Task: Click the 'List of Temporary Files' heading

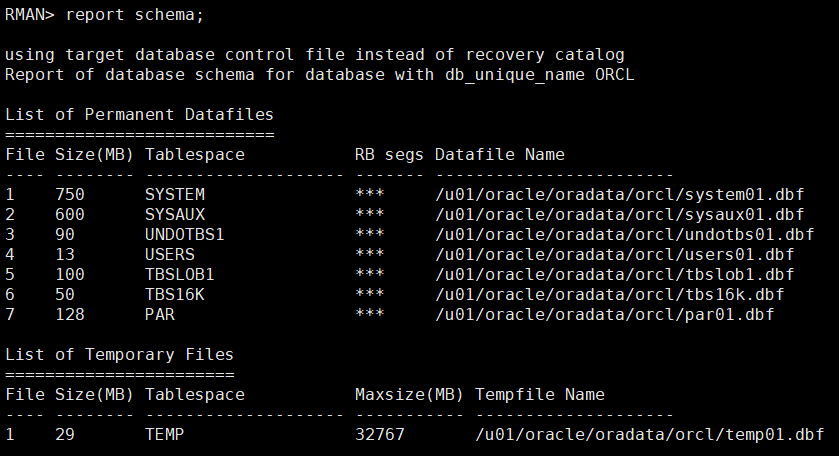Action: coord(119,354)
